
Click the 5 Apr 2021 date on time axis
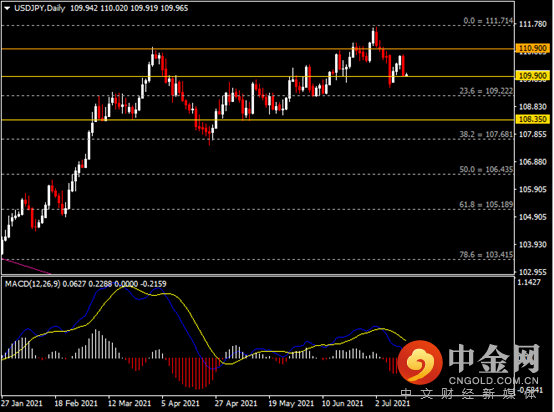[x=180, y=403]
